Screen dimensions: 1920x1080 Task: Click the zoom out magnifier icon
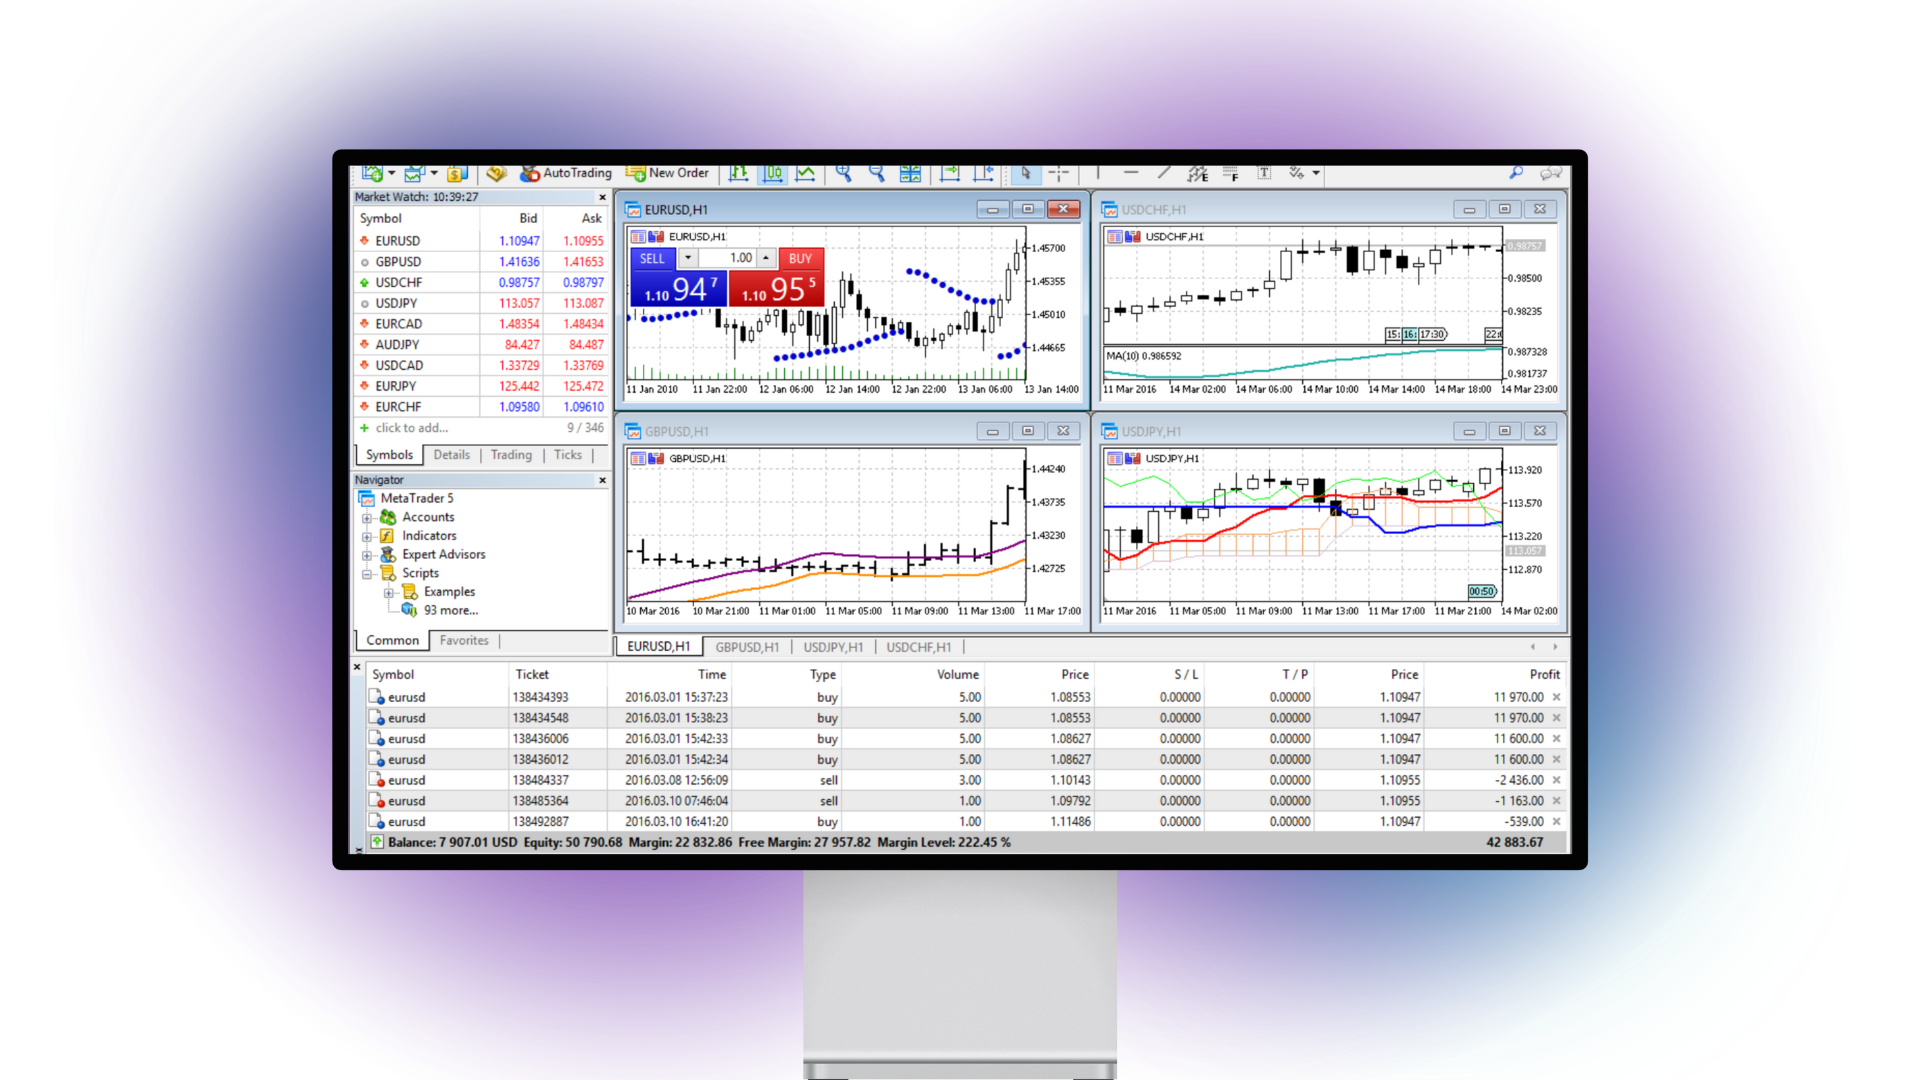[877, 173]
